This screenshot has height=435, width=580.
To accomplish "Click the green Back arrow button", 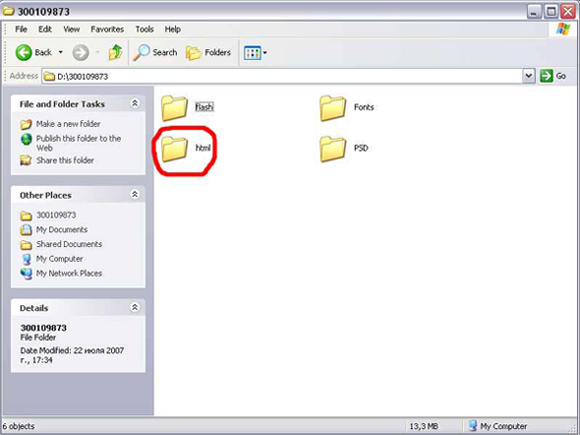I will pos(24,53).
